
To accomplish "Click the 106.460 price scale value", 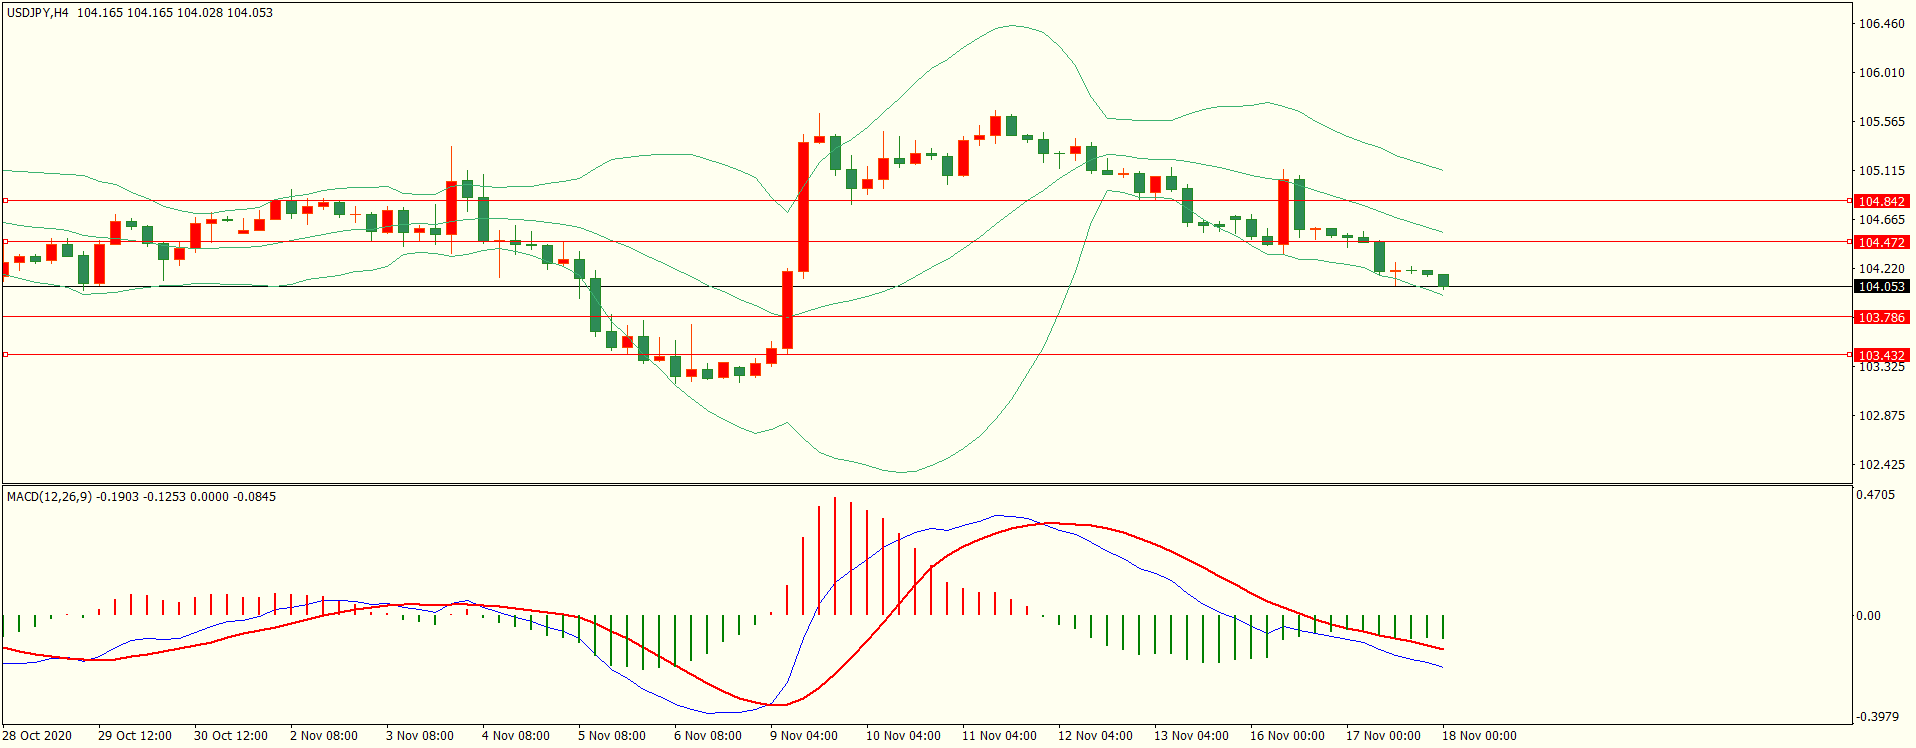I will [1881, 24].
